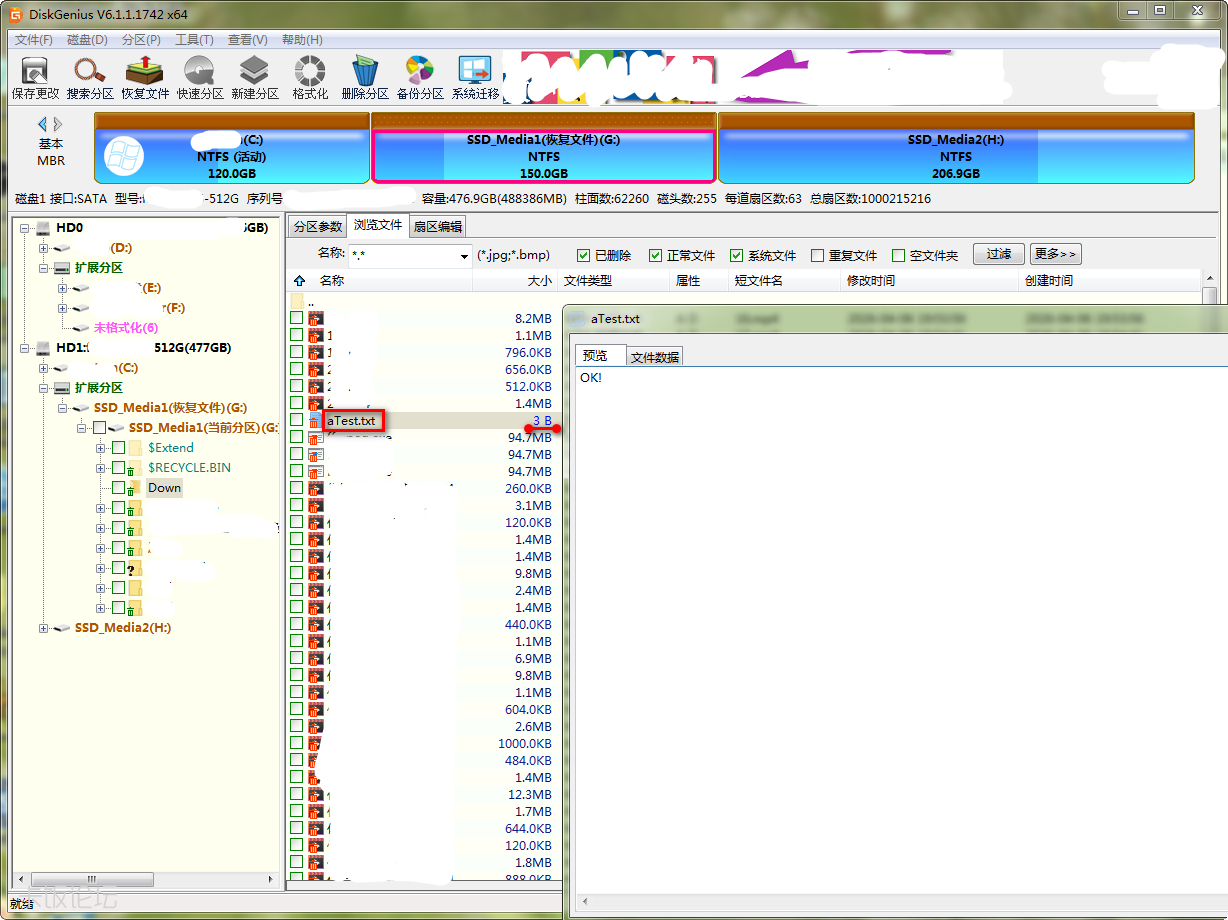The width and height of the screenshot is (1228, 920).
Task: Open the parent folder '..' entry
Action: 311,301
